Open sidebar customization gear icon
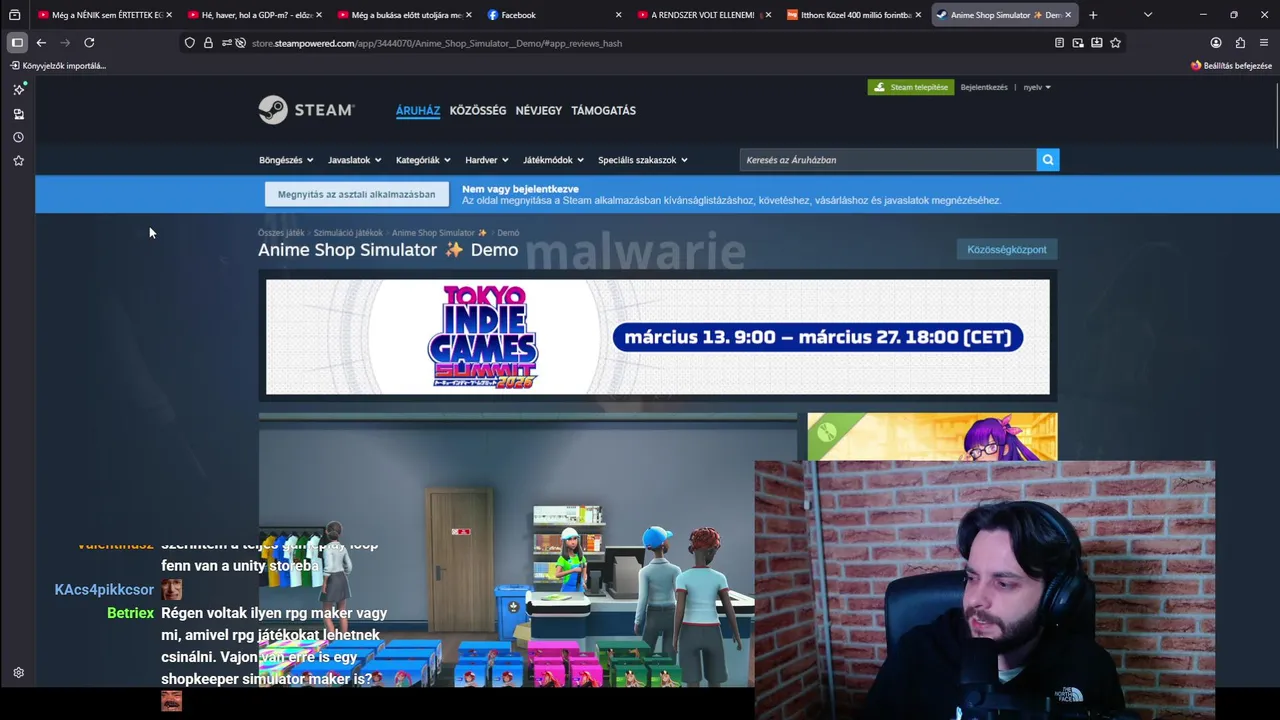This screenshot has height=720, width=1280. (18, 673)
